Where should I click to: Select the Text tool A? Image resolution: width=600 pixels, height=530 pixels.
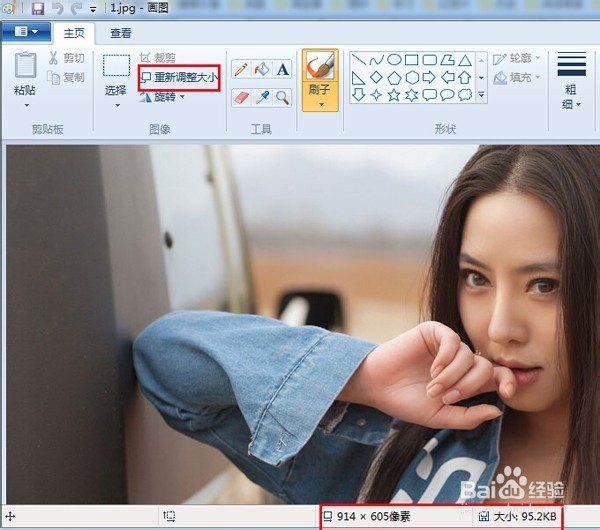coord(282,69)
